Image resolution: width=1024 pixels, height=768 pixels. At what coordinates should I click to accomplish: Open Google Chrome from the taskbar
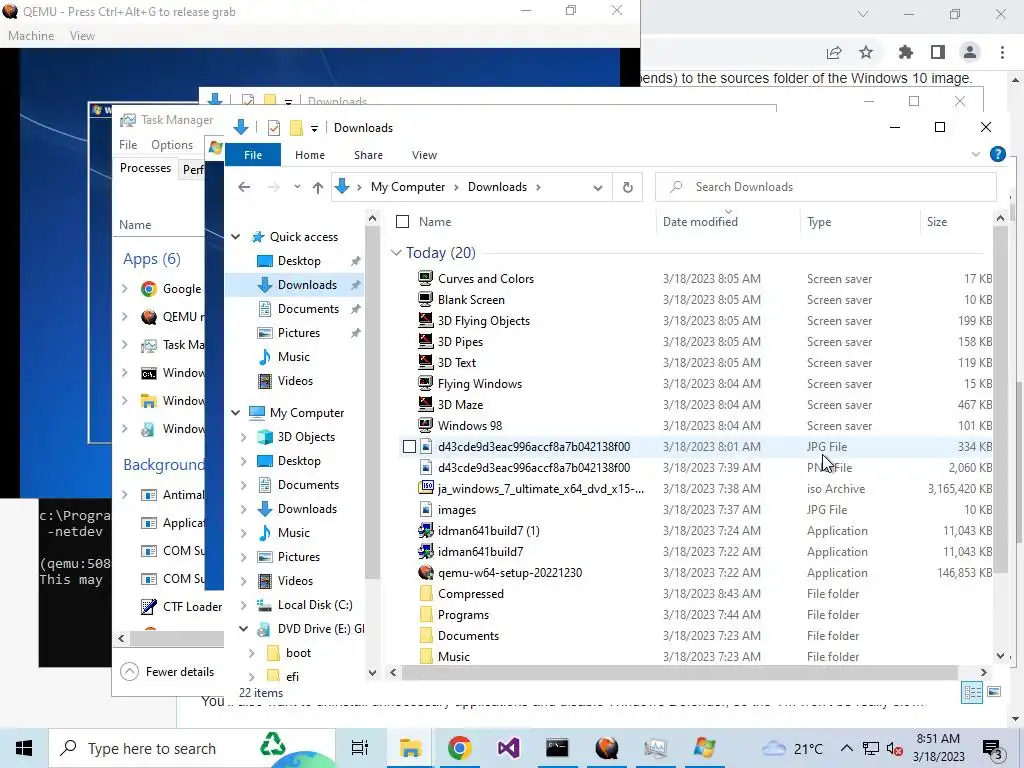click(460, 748)
